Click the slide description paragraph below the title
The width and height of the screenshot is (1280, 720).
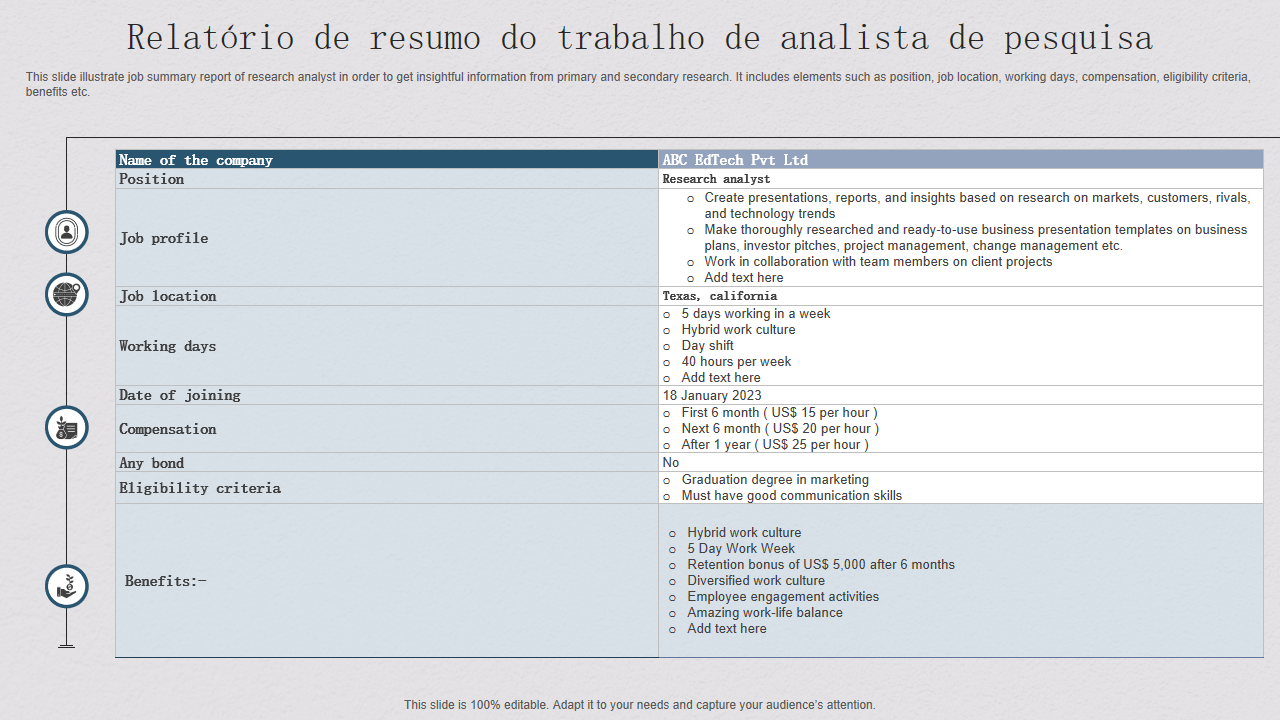coord(638,84)
